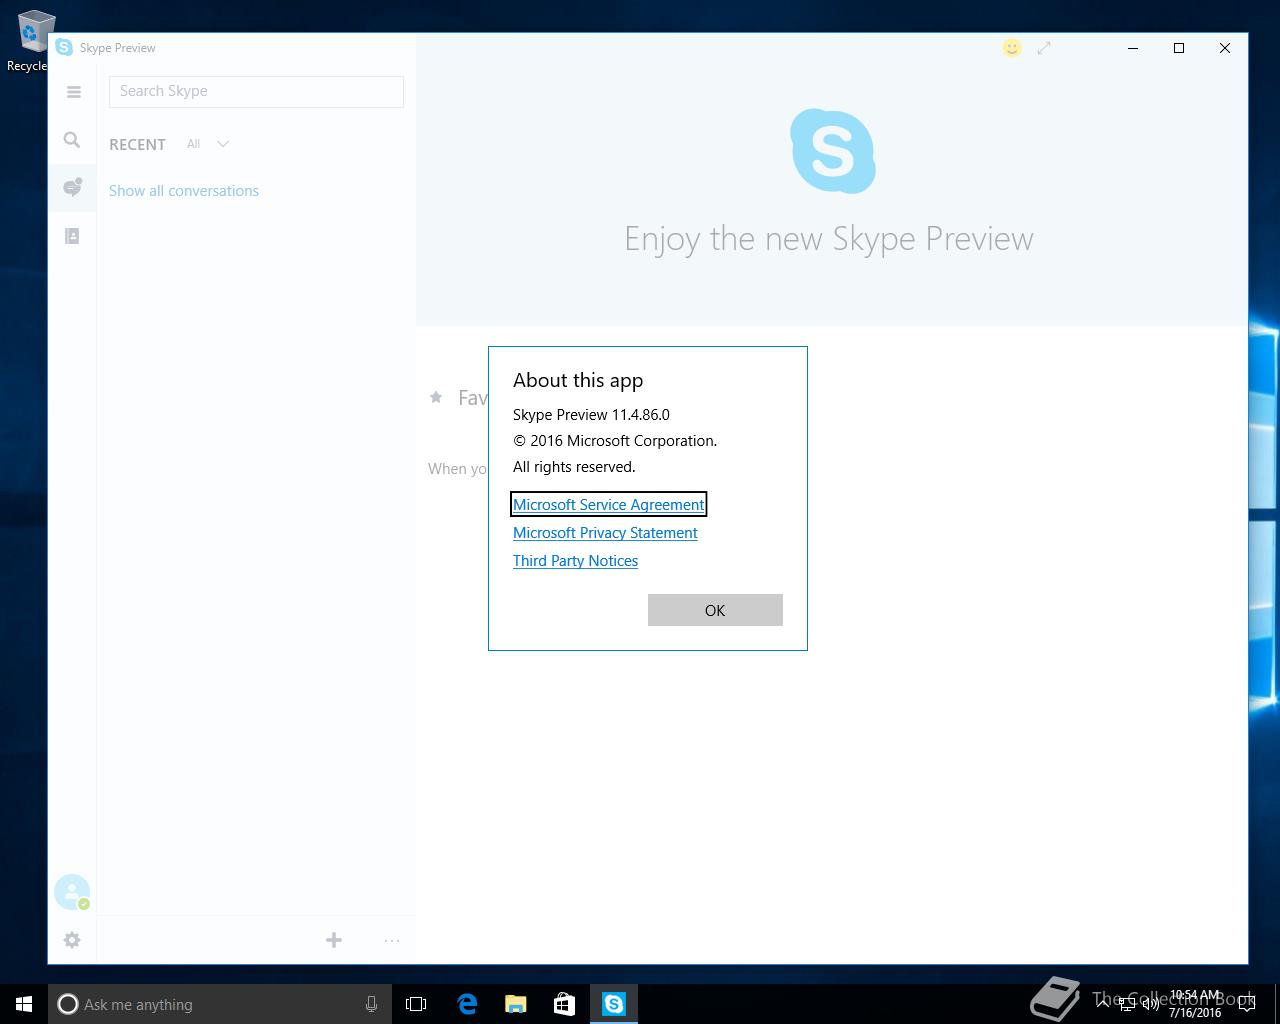
Task: Minimize the Skype Preview window
Action: [x=1133, y=48]
